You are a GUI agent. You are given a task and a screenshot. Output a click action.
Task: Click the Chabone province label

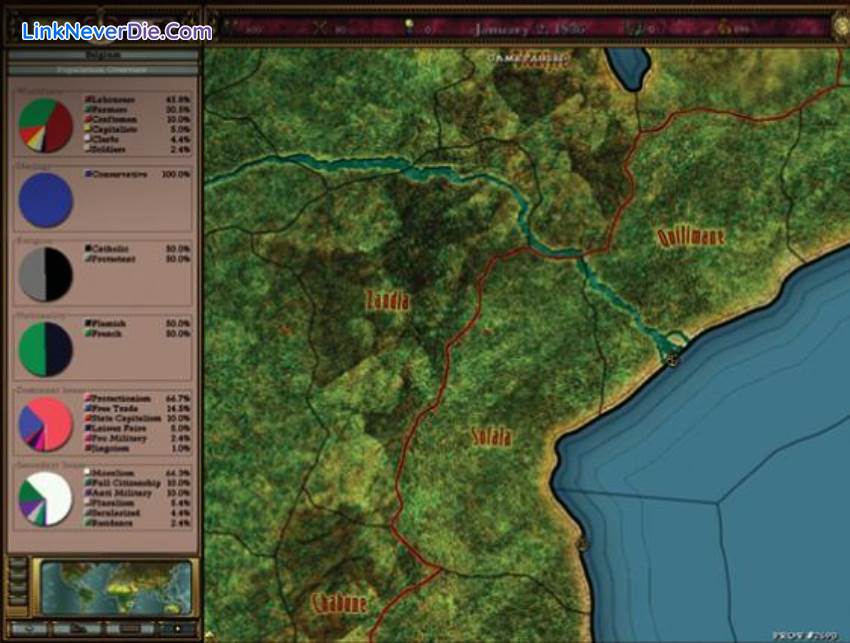coord(340,604)
